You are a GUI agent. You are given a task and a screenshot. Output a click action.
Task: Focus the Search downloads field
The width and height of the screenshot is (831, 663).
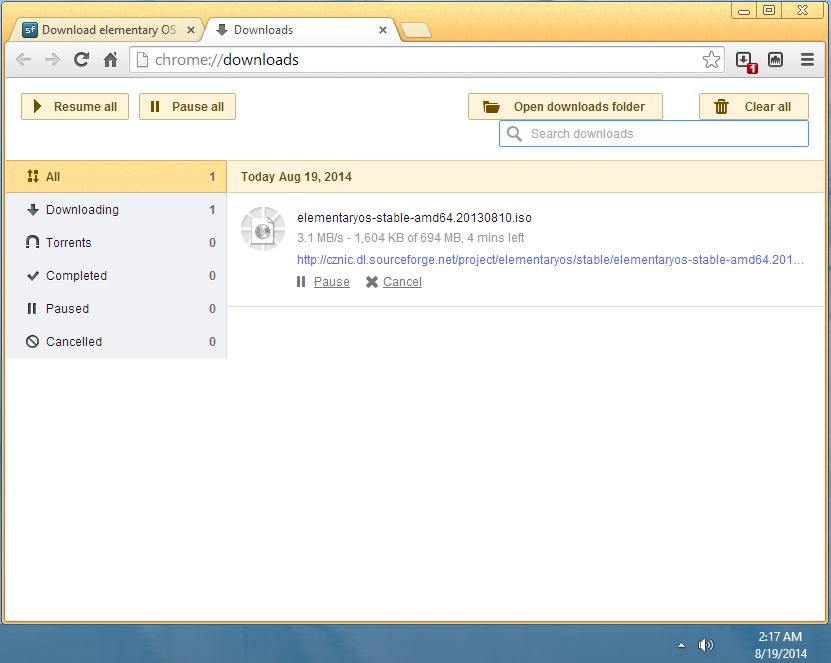[653, 134]
